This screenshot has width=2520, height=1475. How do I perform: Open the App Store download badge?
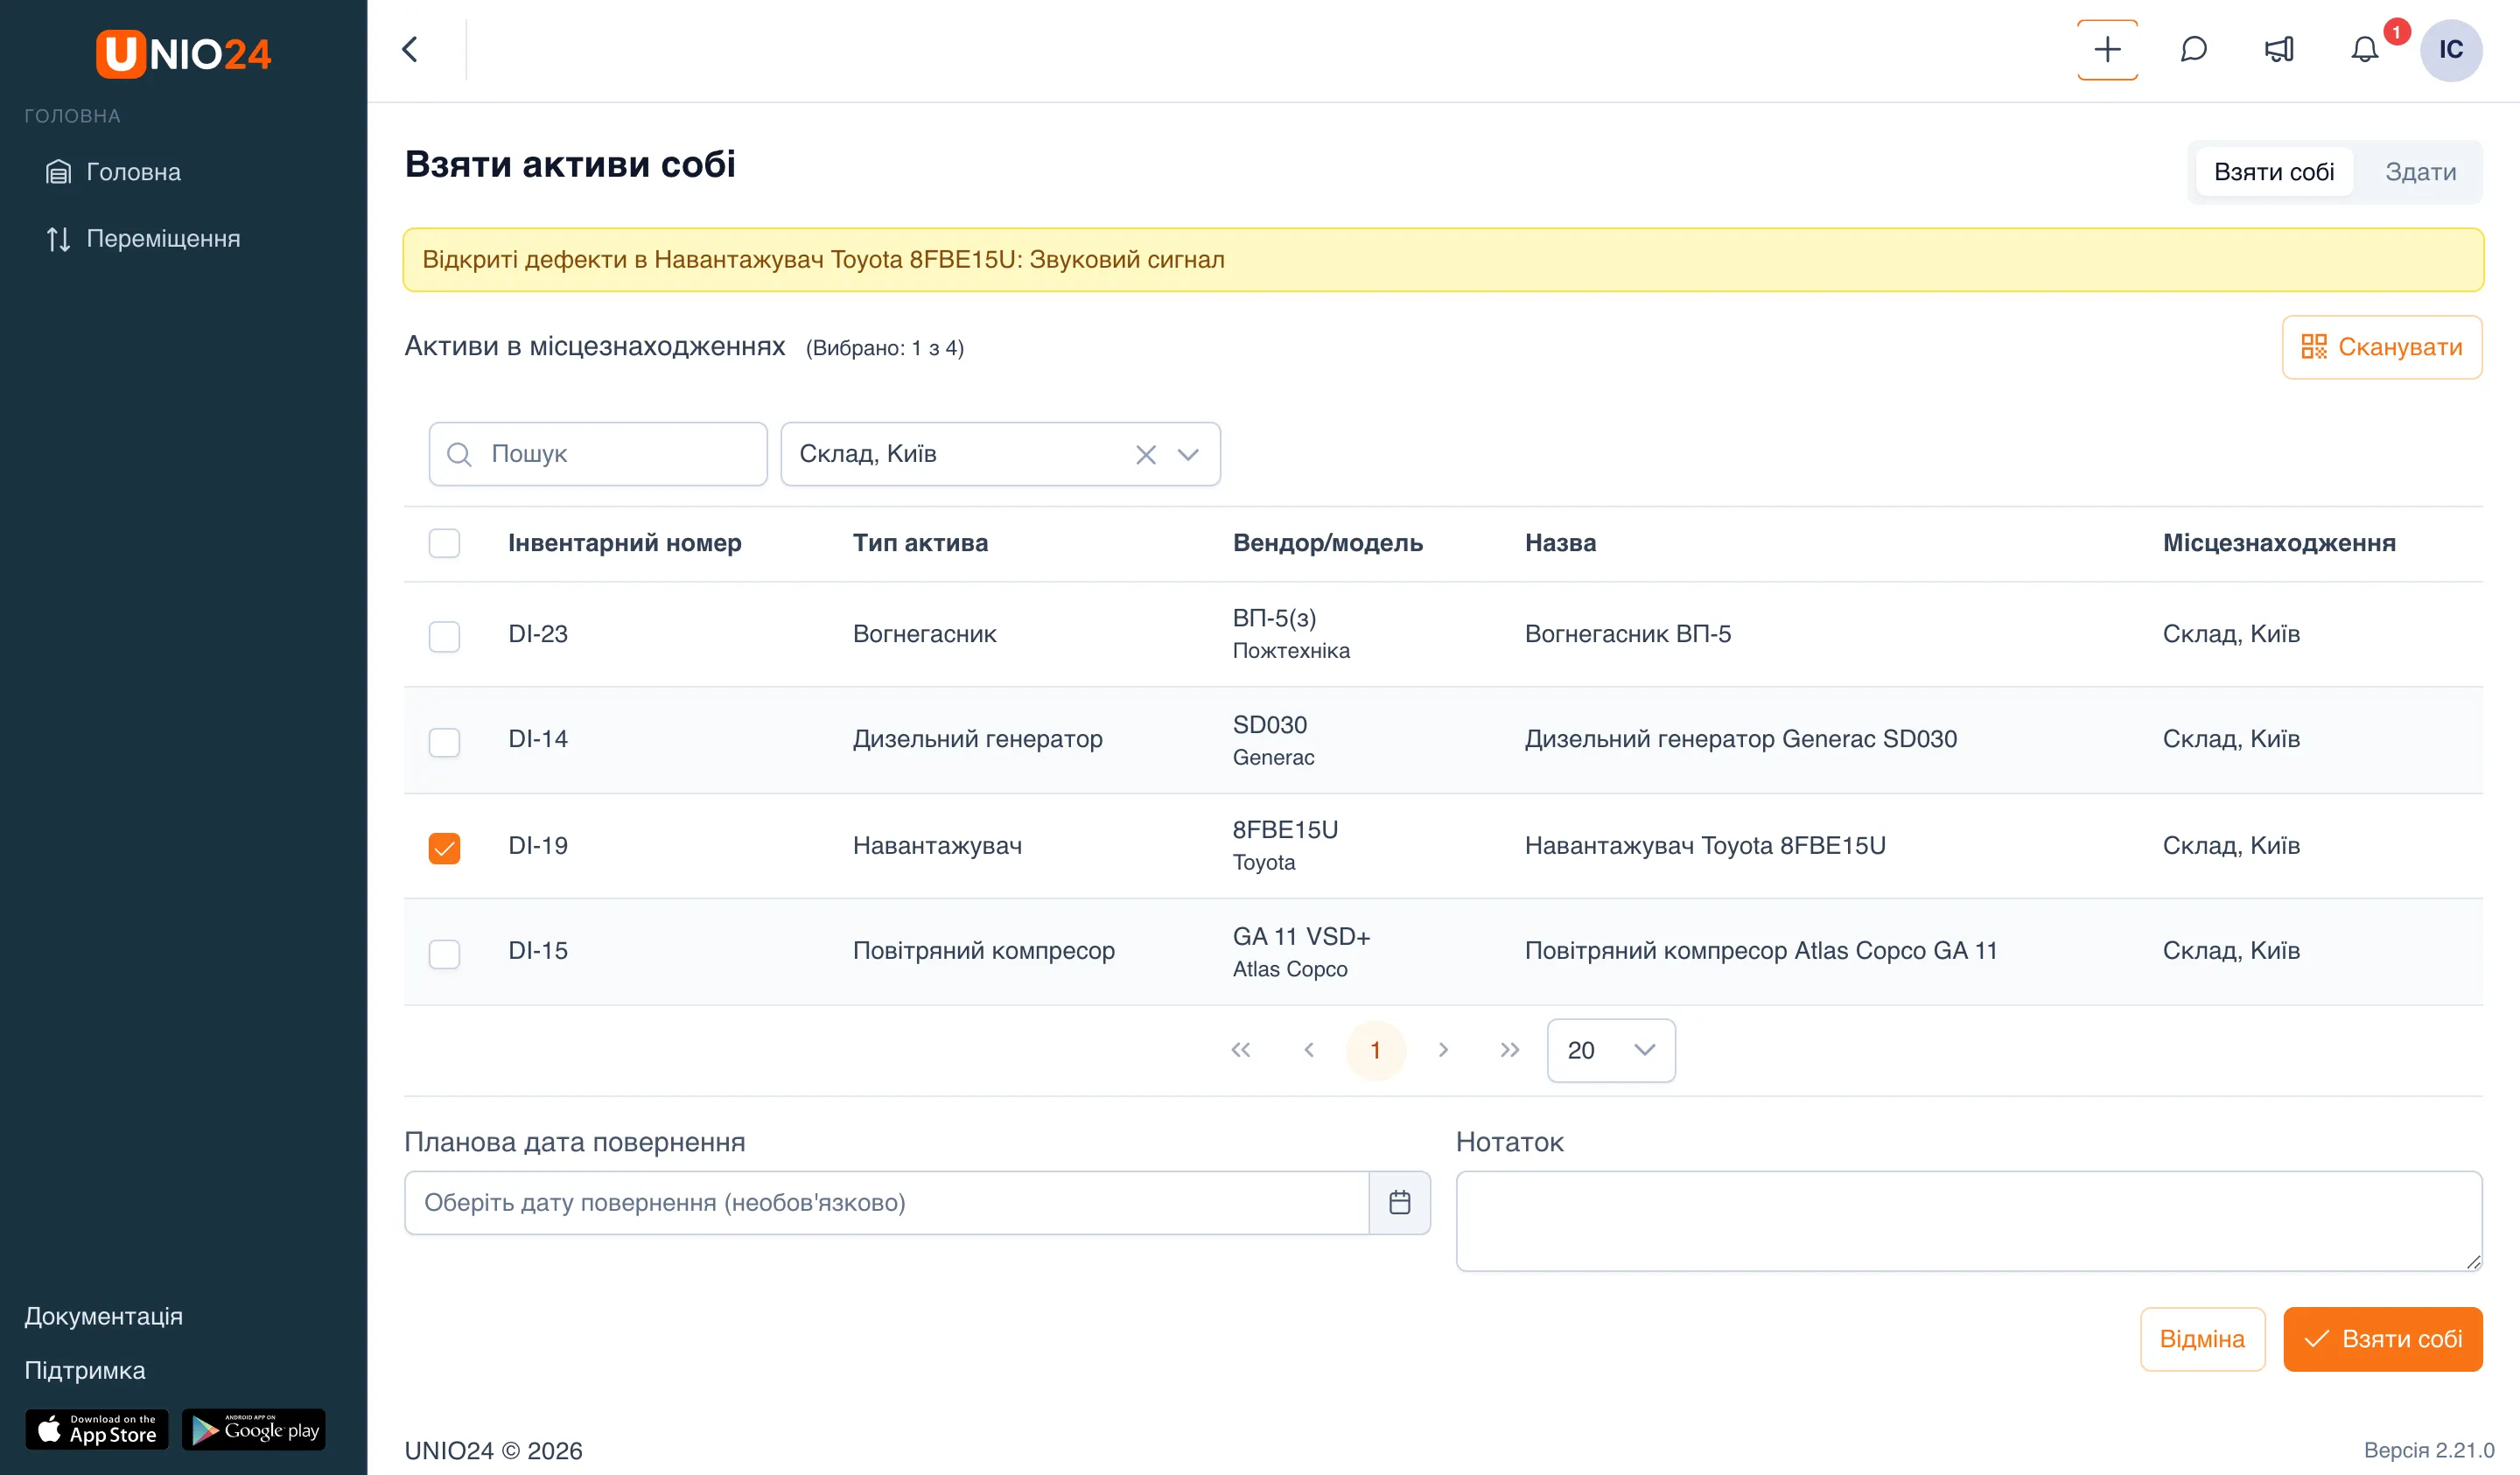pyautogui.click(x=97, y=1429)
